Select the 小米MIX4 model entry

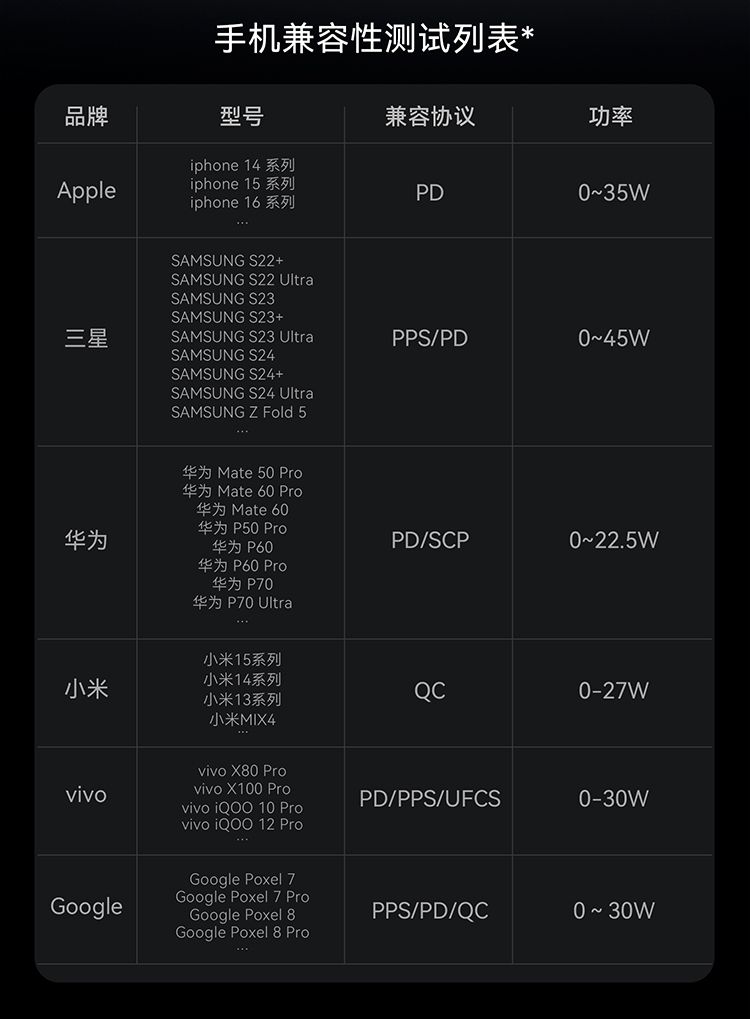pos(242,719)
